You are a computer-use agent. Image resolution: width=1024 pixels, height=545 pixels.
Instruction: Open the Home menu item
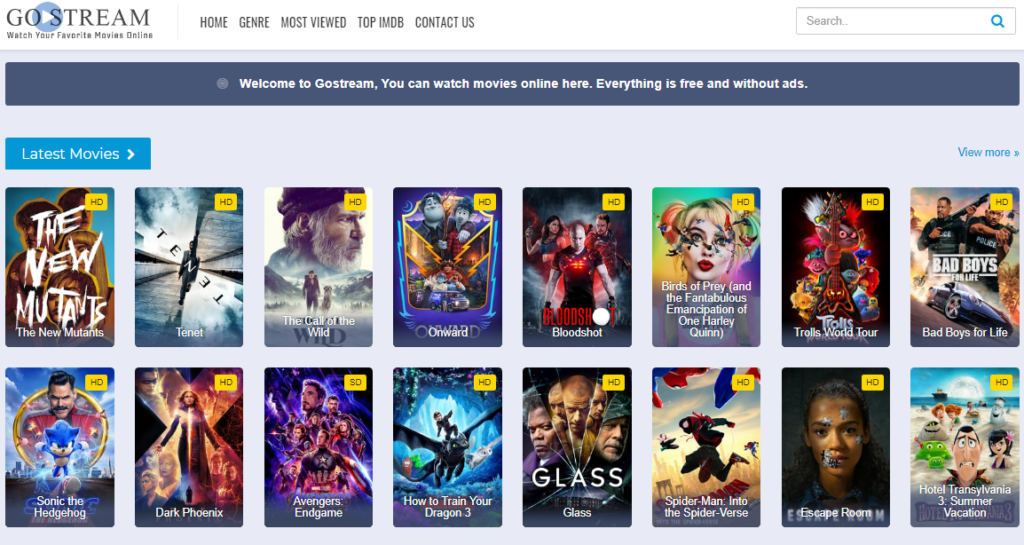click(x=214, y=22)
